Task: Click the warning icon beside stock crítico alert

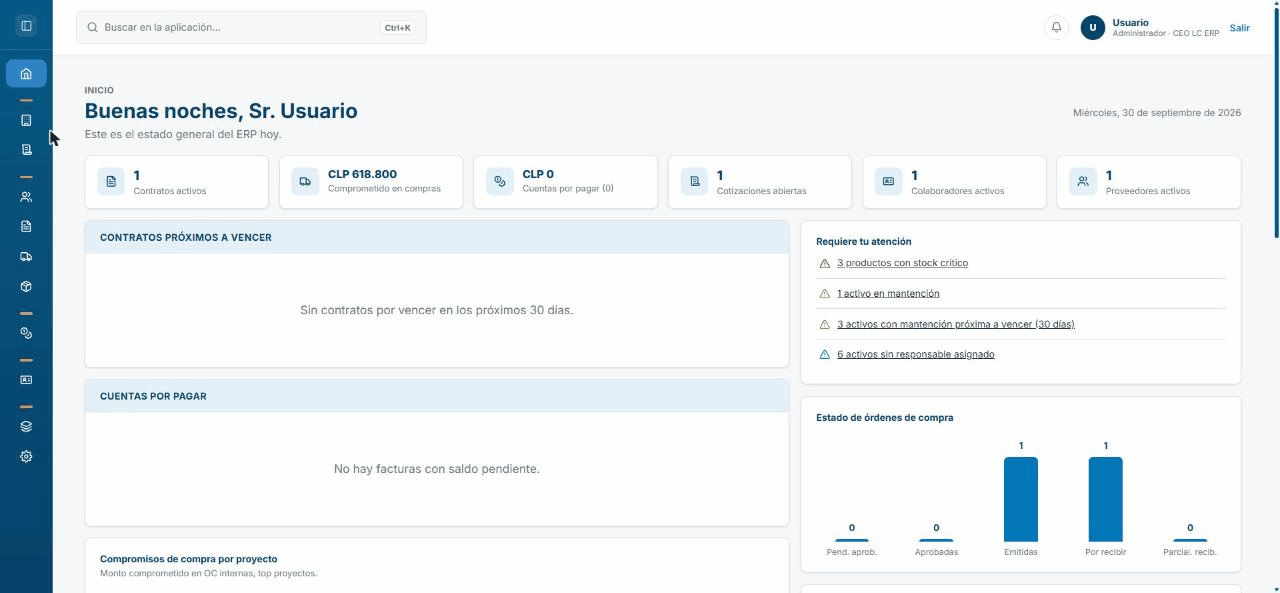Action: tap(825, 263)
